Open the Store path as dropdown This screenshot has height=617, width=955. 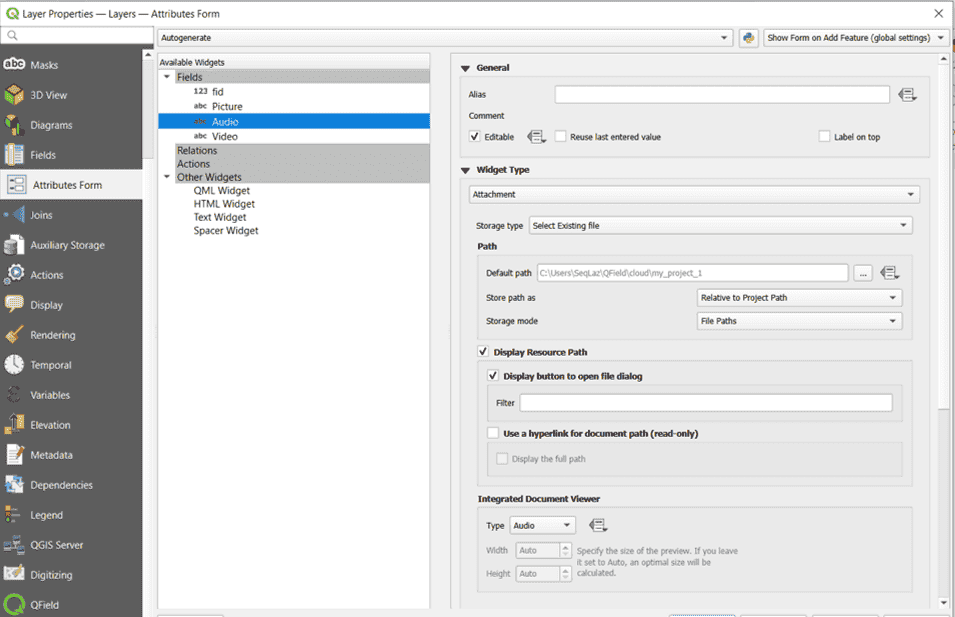tap(798, 298)
